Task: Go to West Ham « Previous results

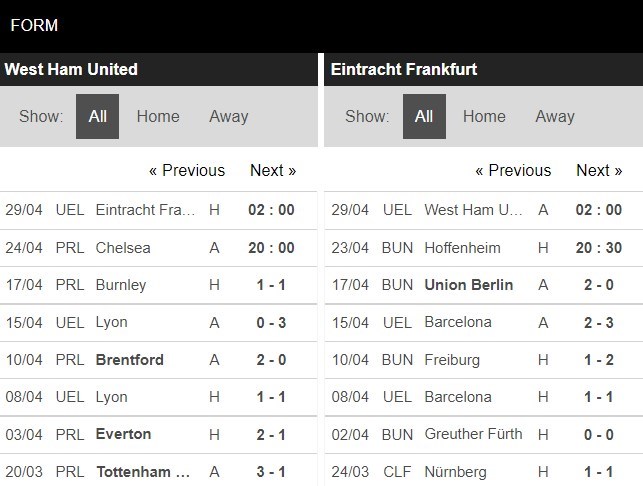Action: (x=187, y=170)
